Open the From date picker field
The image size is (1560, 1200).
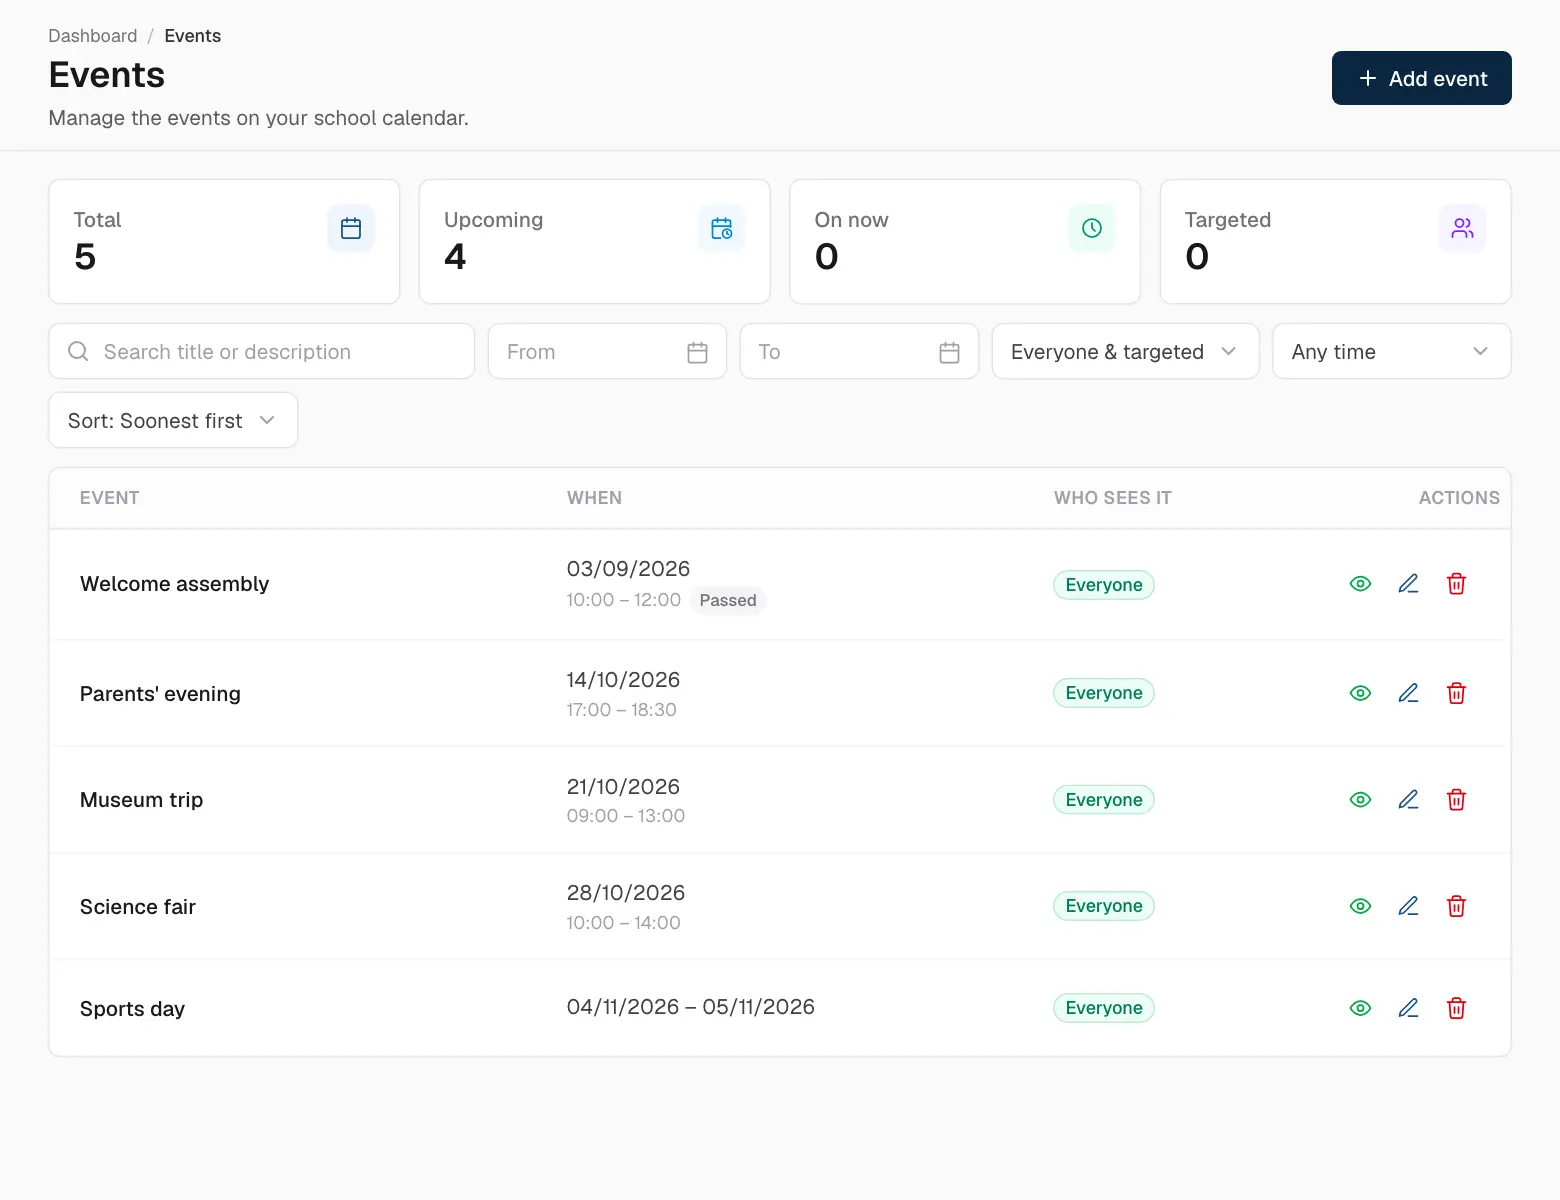[607, 351]
